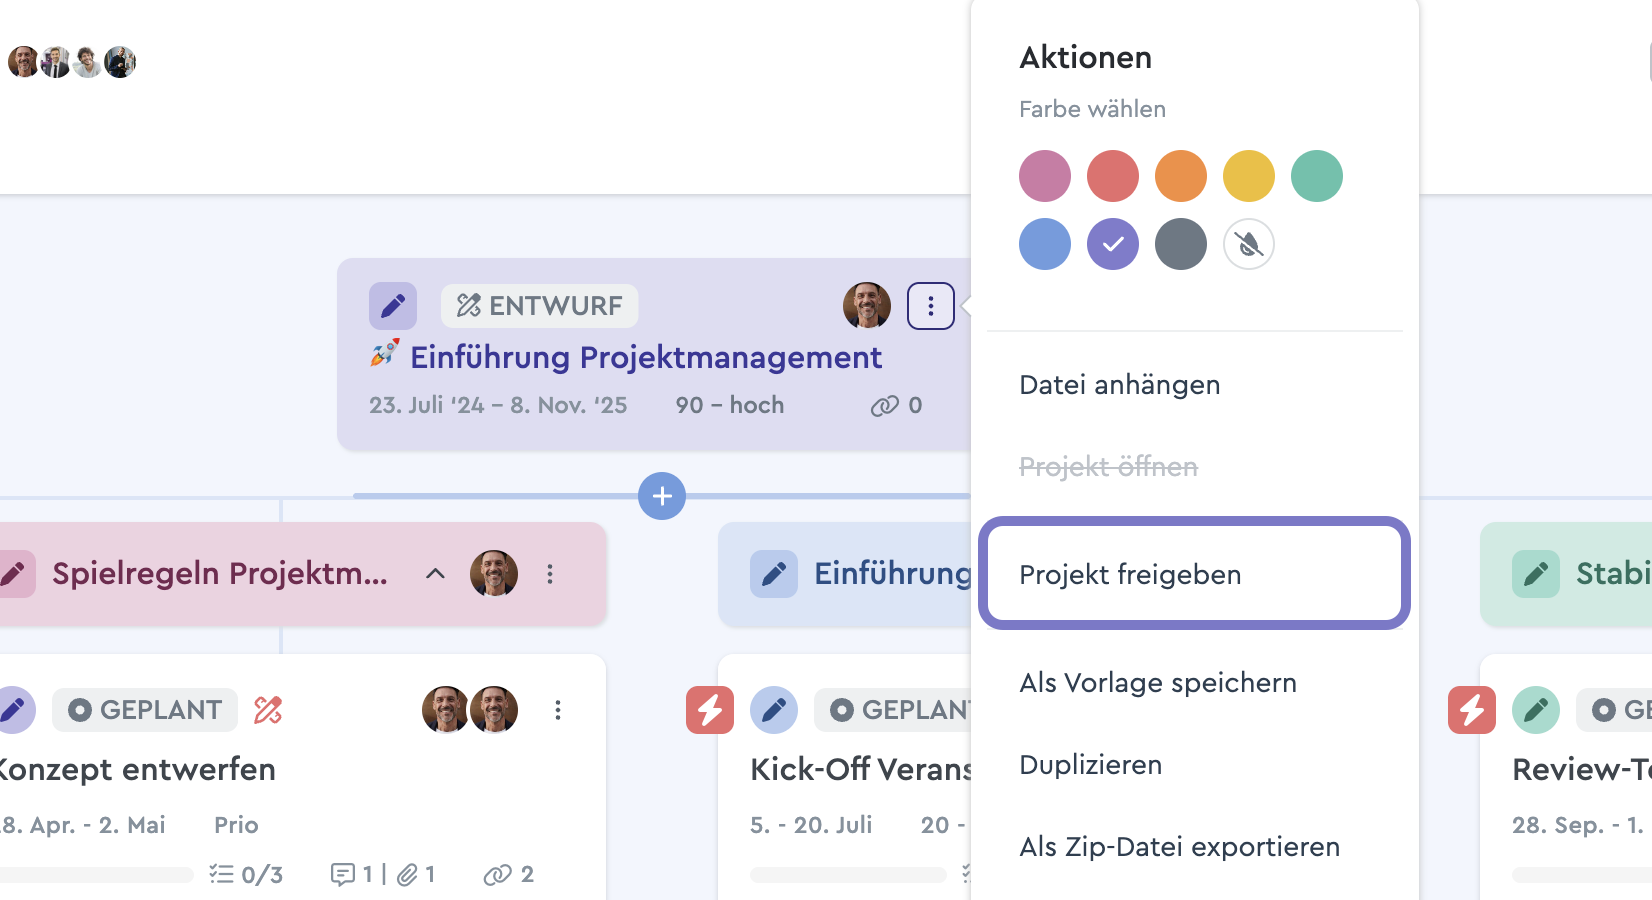This screenshot has width=1652, height=900.
Task: Click the blue plus button below project
Action: tap(662, 496)
